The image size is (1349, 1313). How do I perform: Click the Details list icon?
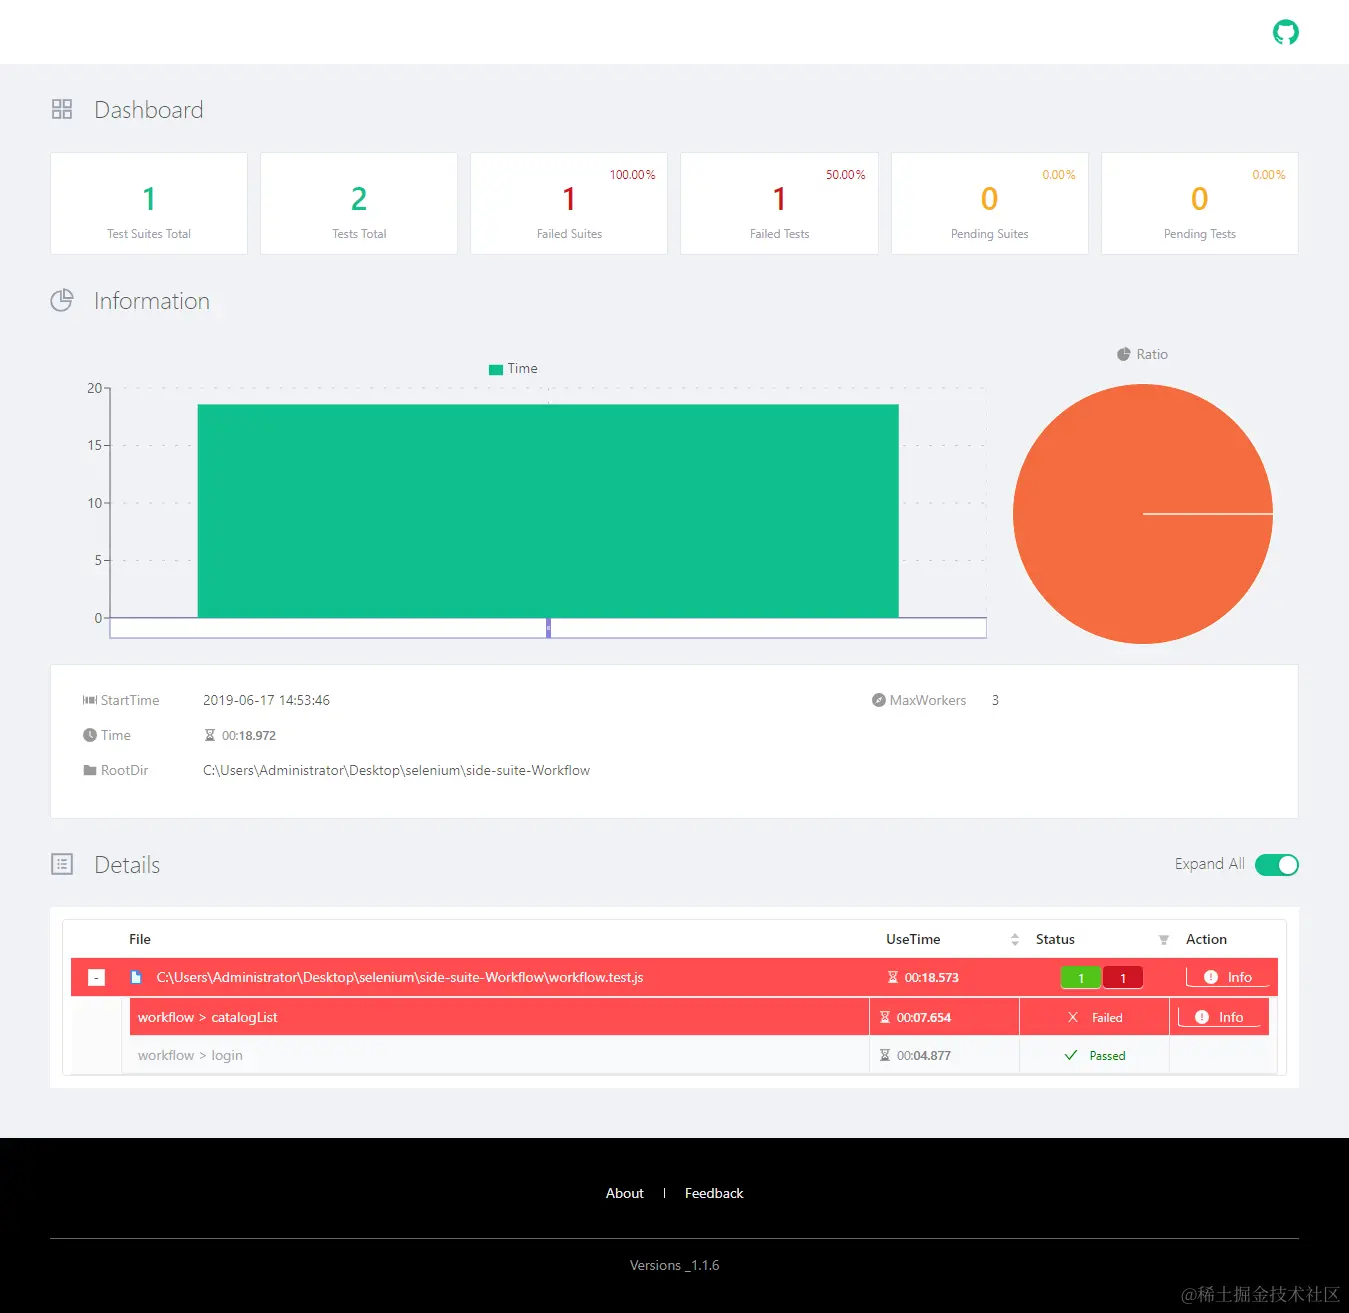(61, 864)
